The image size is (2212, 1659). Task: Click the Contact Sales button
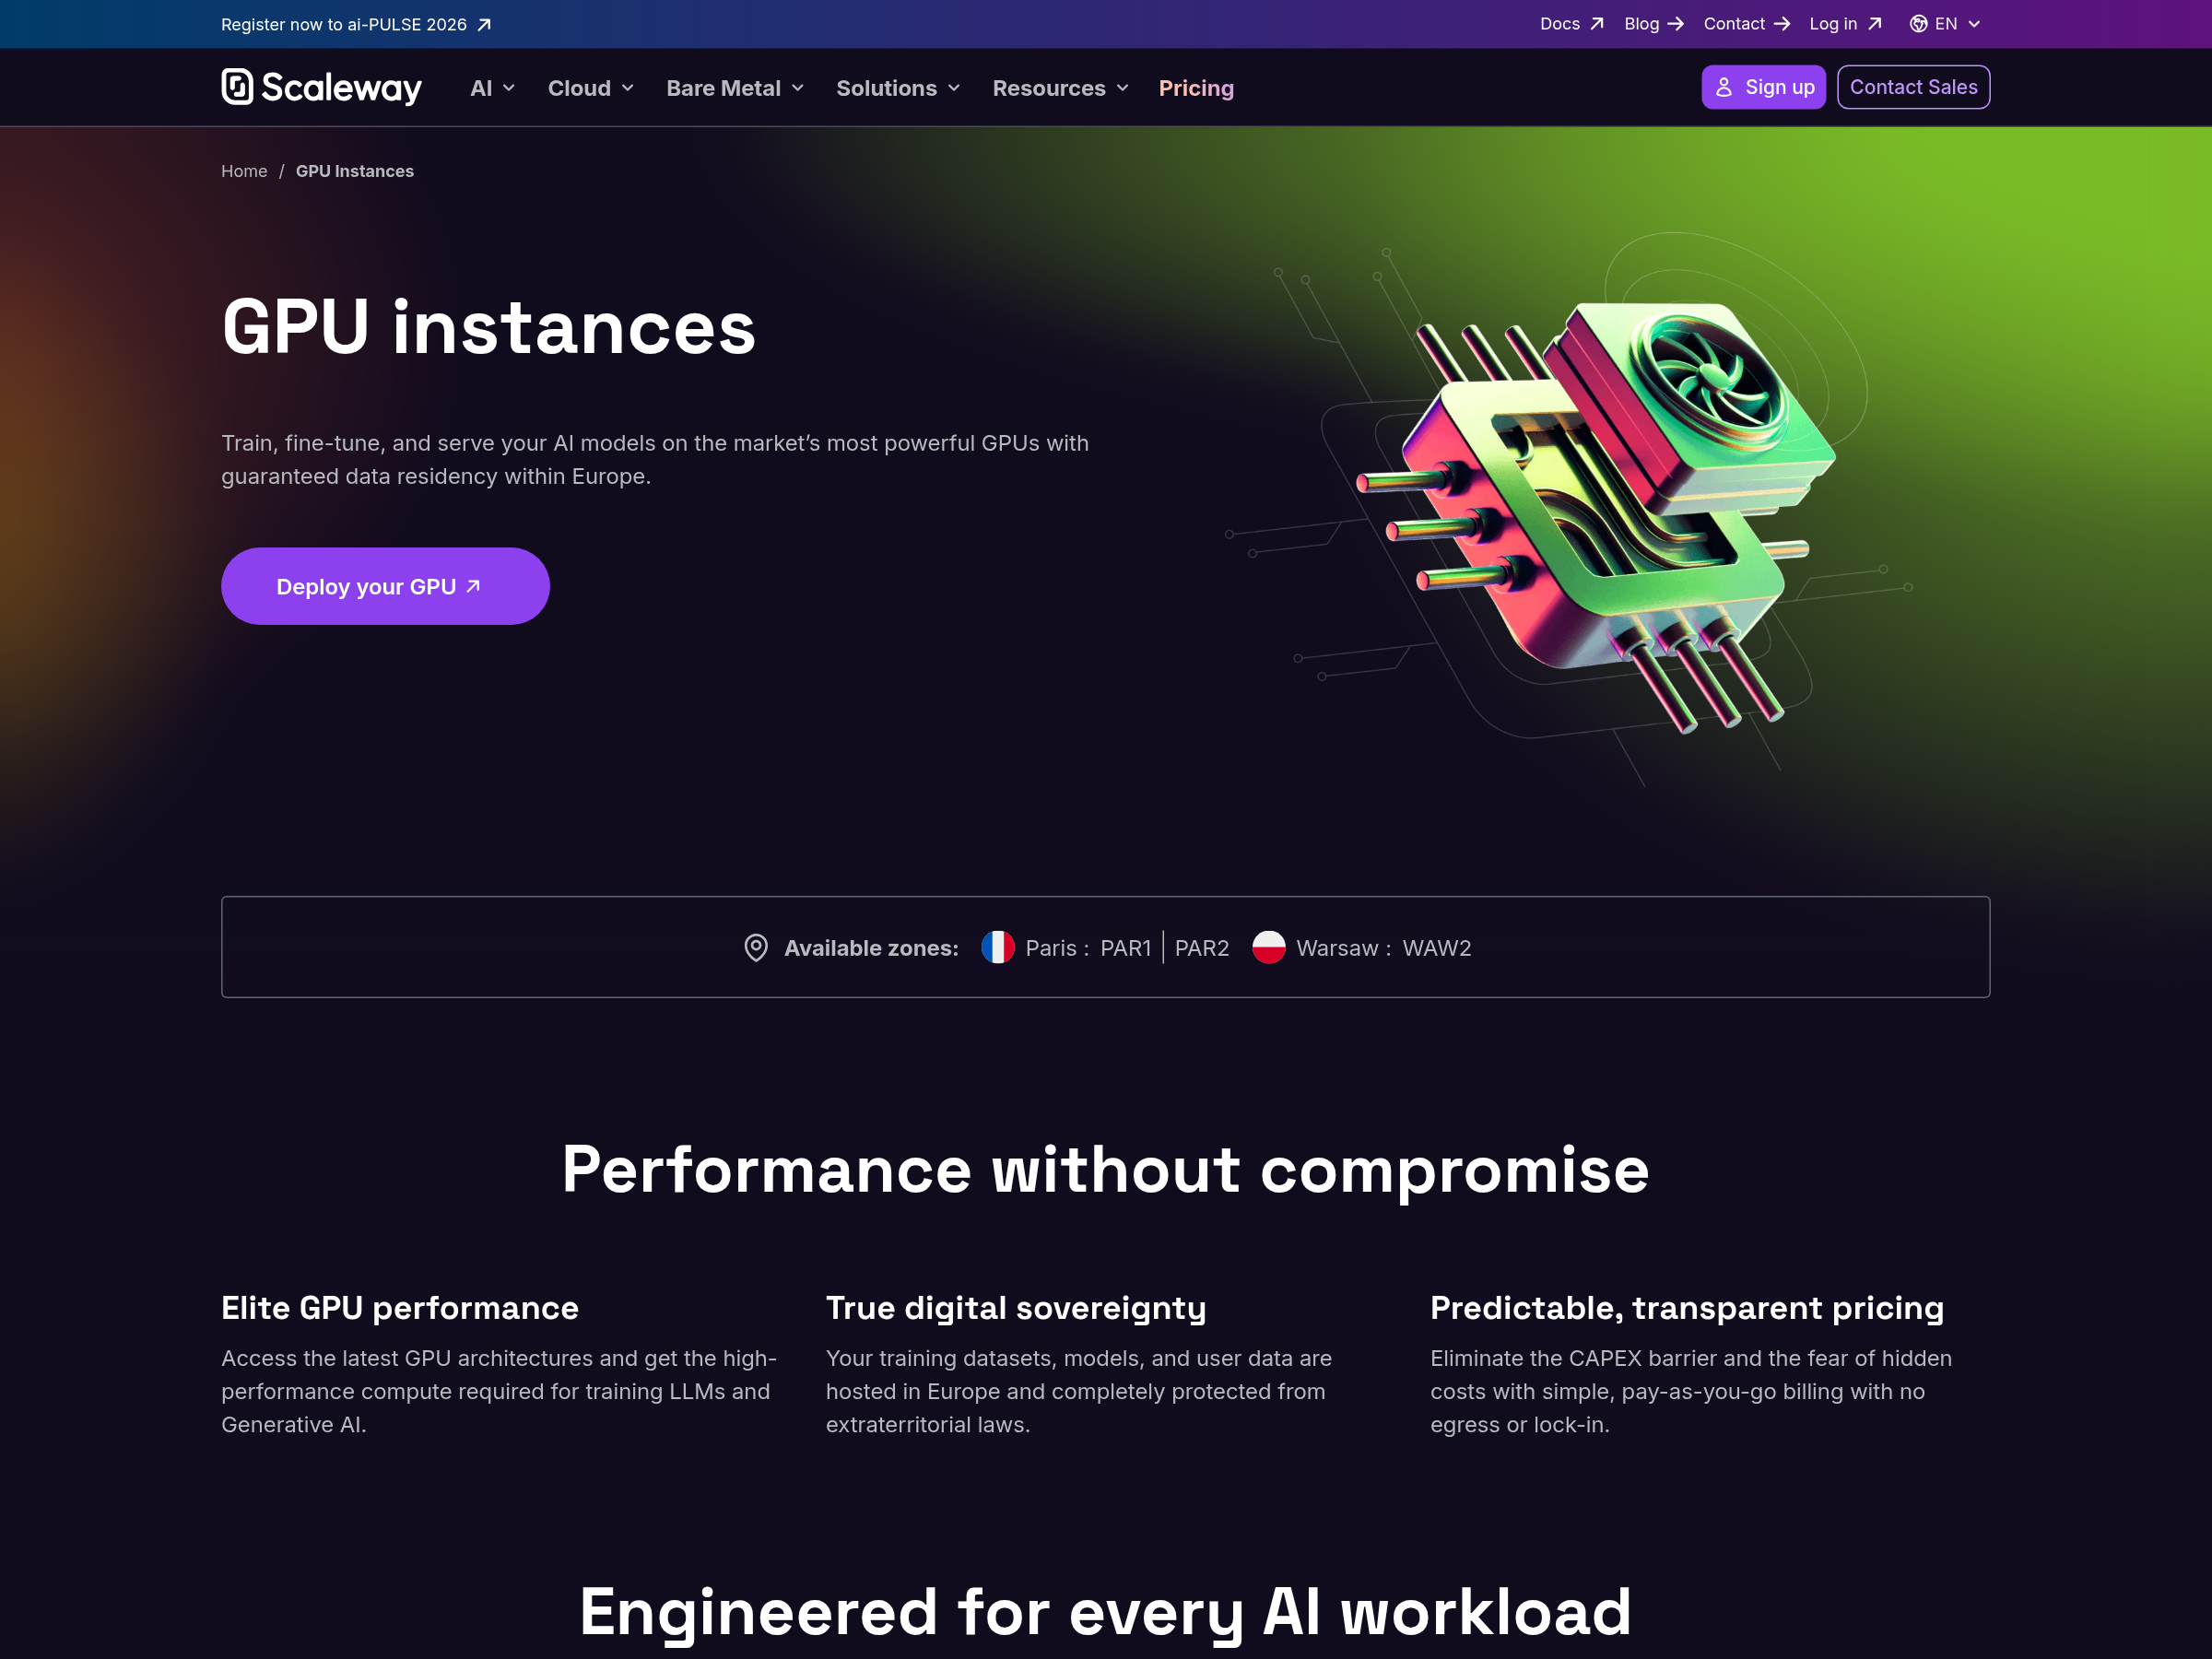1913,87
